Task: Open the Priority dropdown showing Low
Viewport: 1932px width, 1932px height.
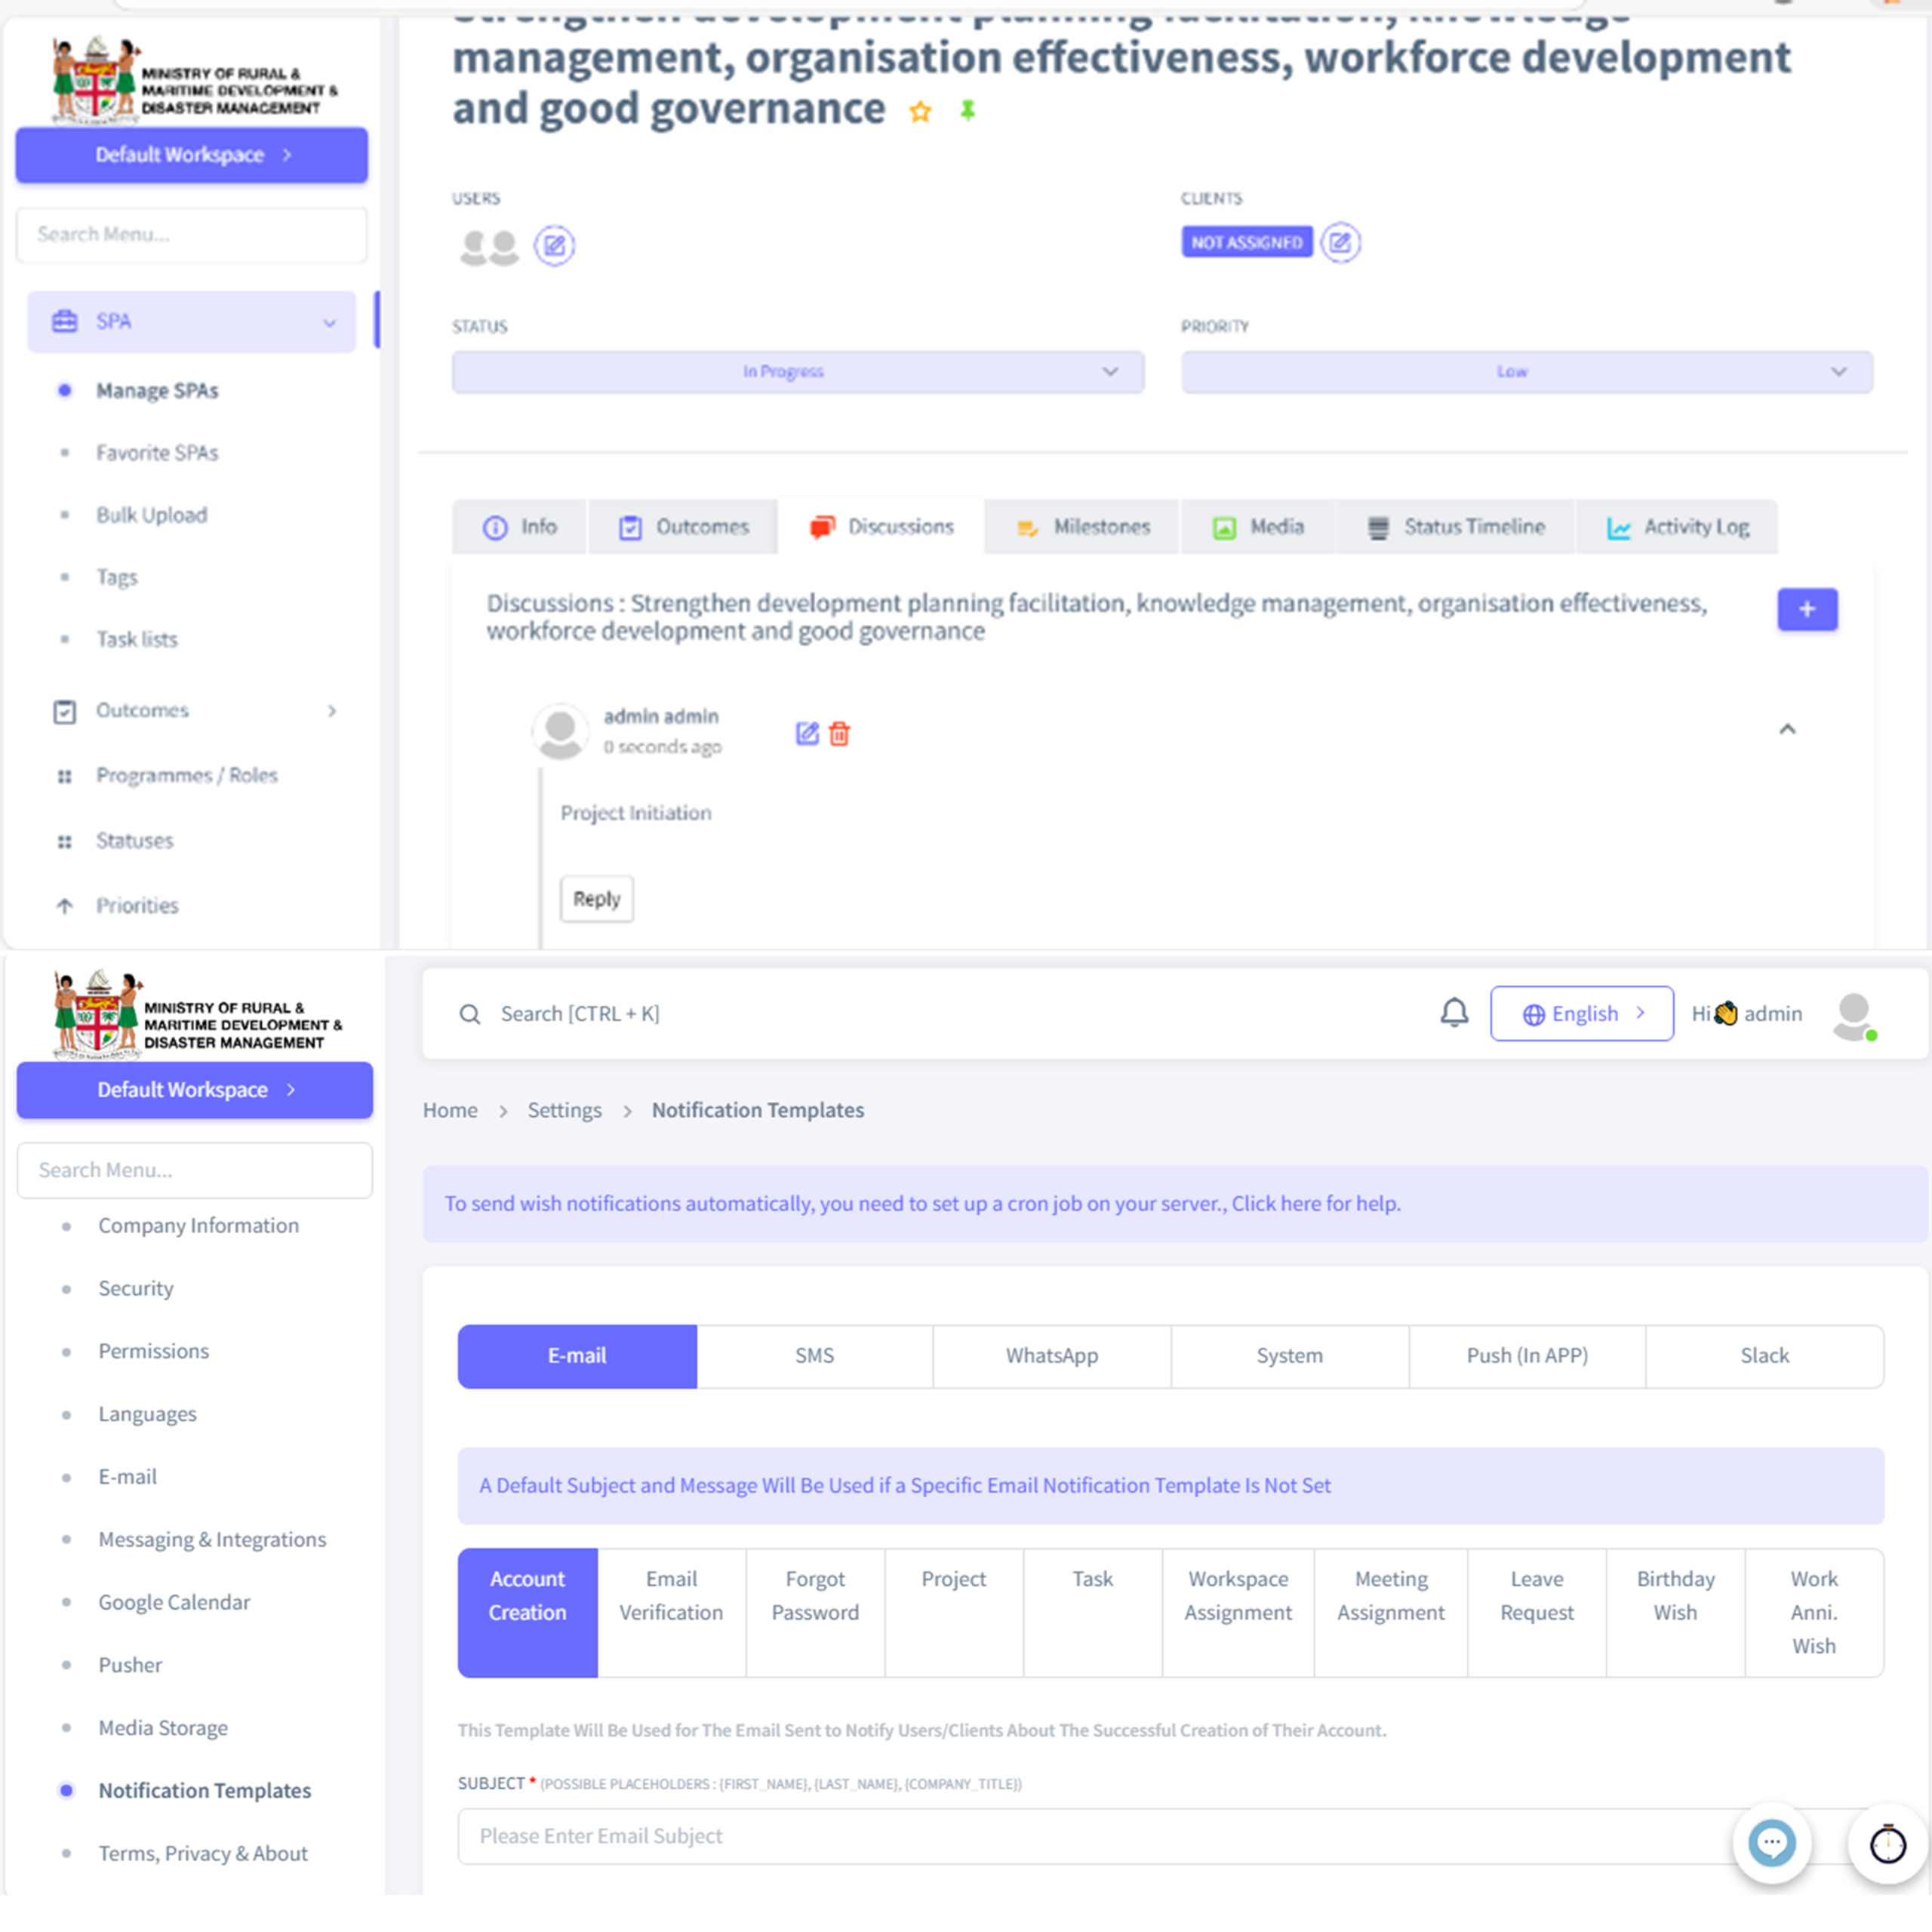Action: point(1526,371)
